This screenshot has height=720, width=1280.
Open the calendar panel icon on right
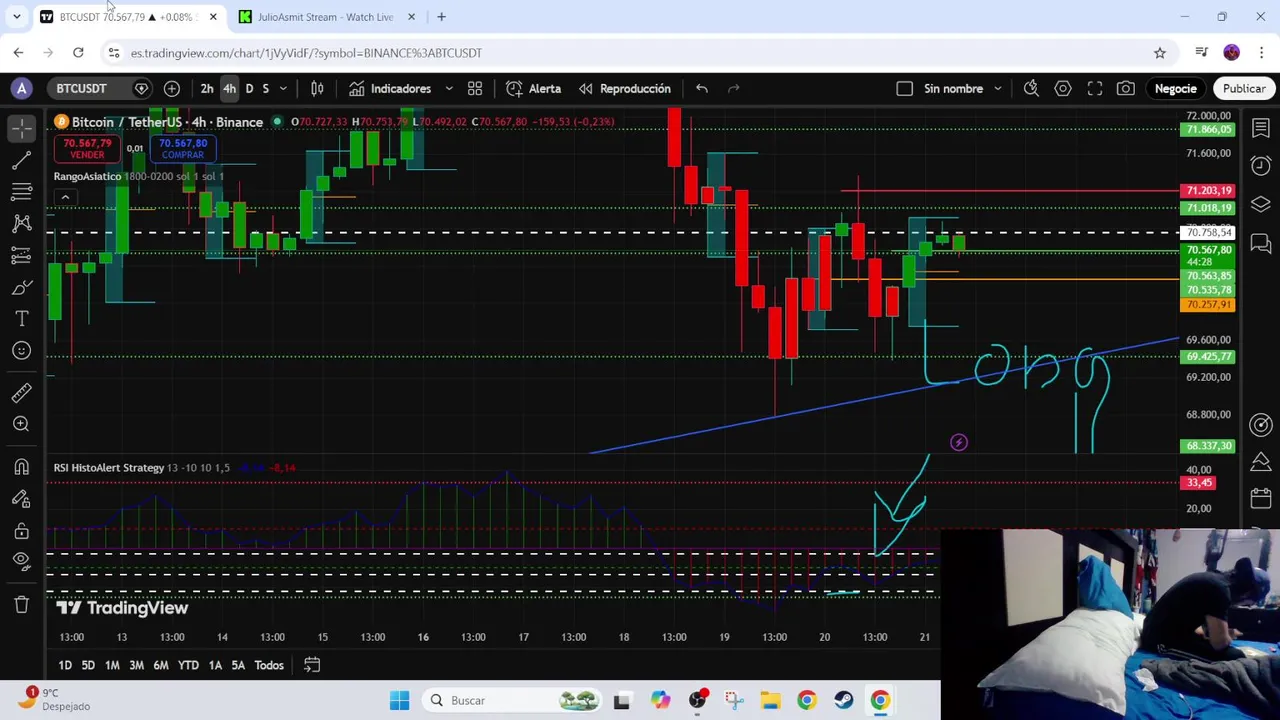[x=1261, y=498]
